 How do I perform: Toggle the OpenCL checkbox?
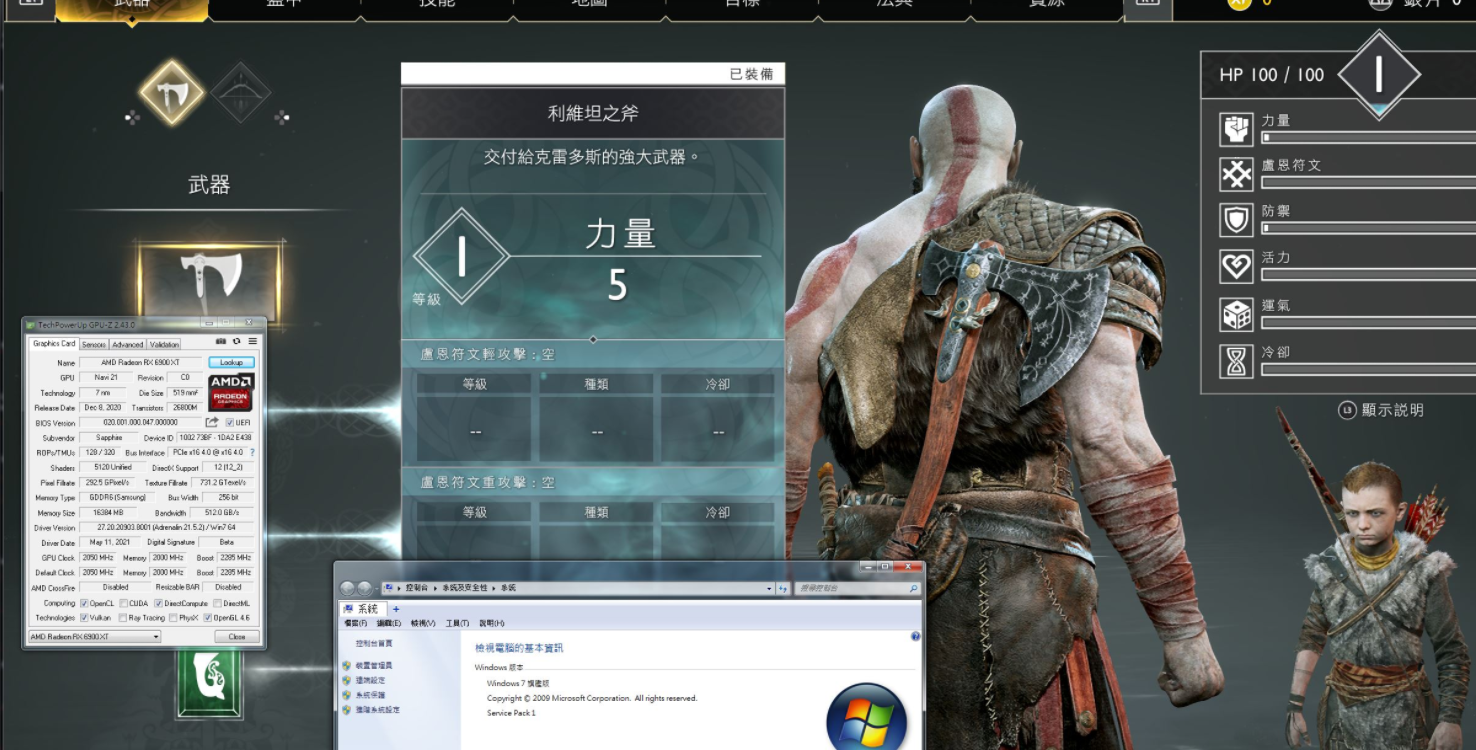point(85,603)
